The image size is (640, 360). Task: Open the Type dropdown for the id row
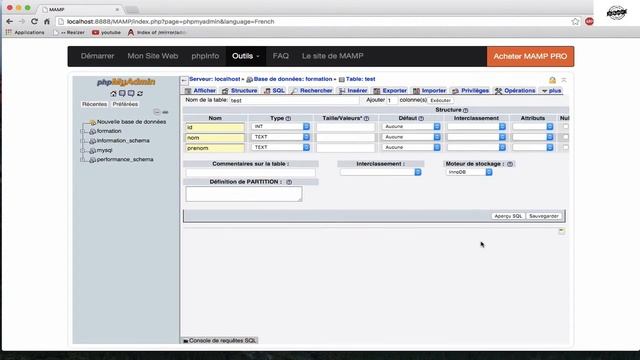(x=280, y=127)
